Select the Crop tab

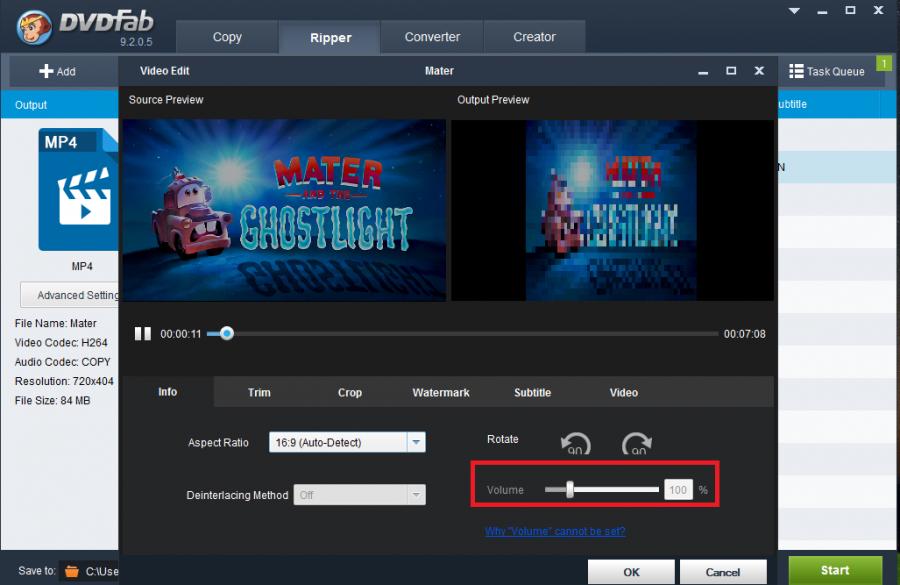(350, 393)
